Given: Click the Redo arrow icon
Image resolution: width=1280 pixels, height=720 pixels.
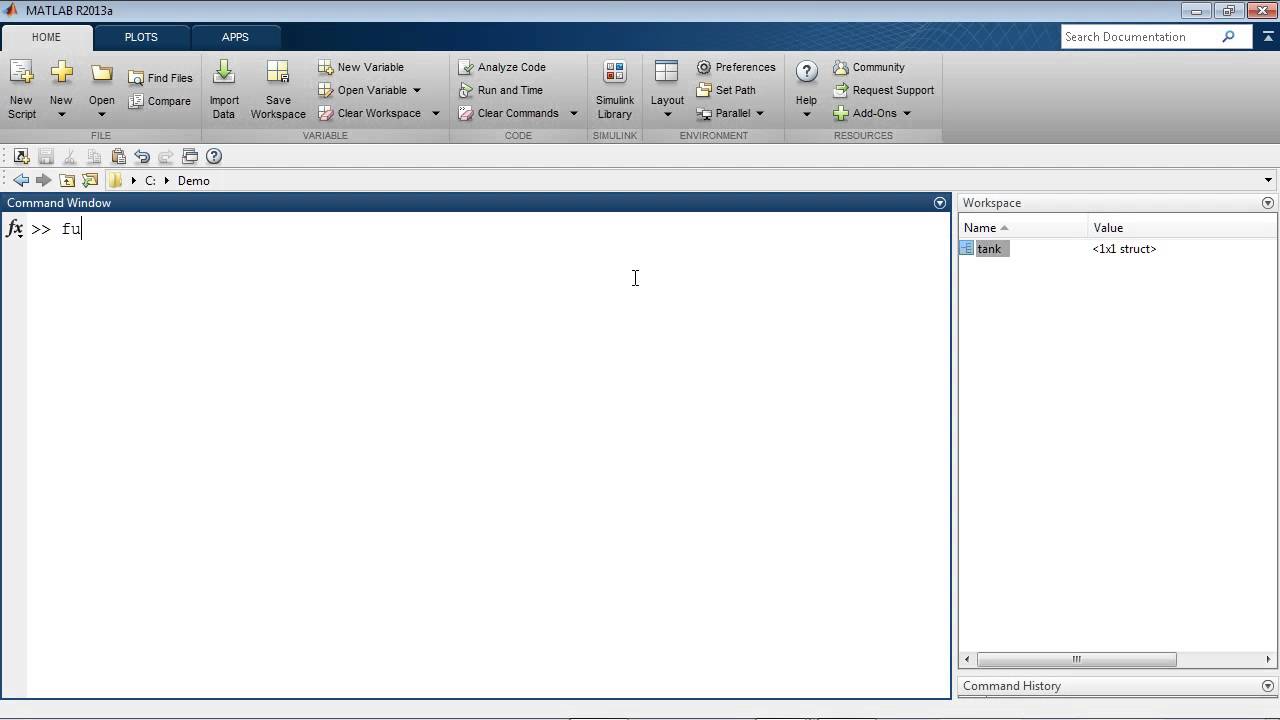Looking at the screenshot, I should (166, 156).
